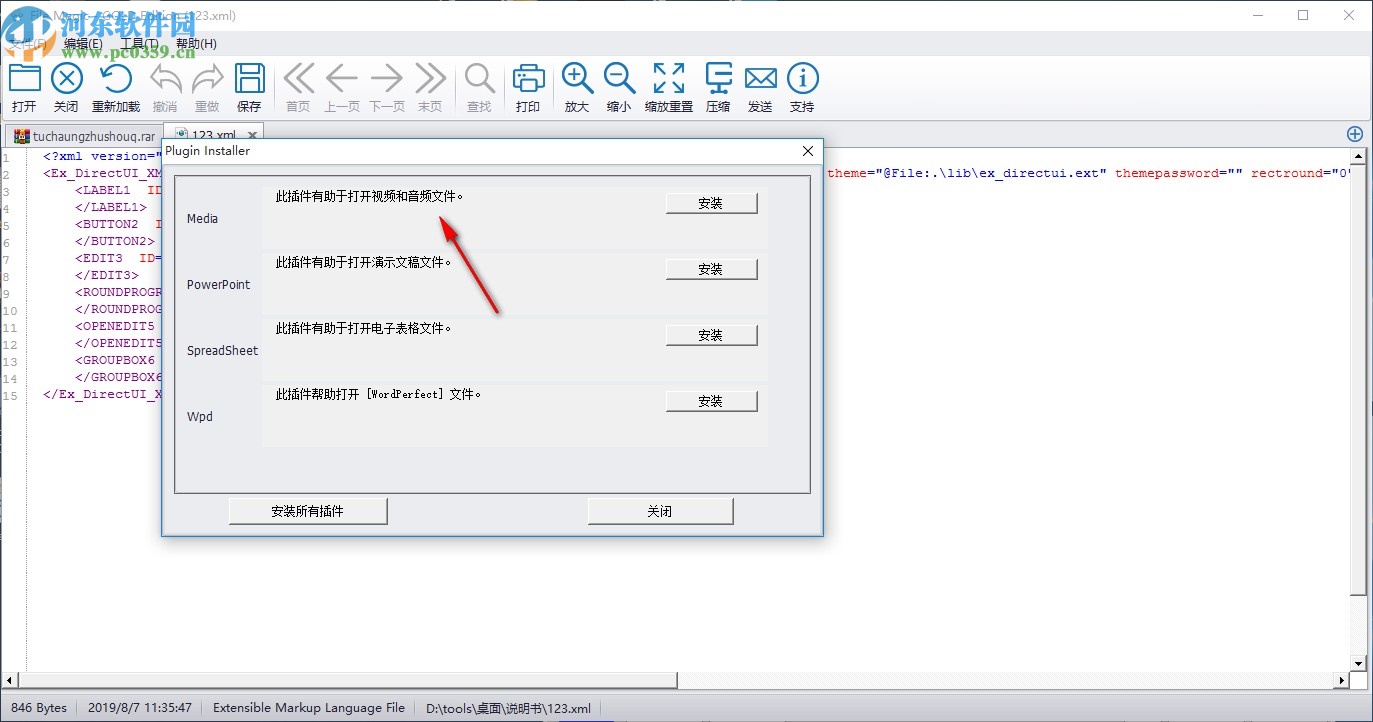Go to next page with 下一页

click(387, 79)
